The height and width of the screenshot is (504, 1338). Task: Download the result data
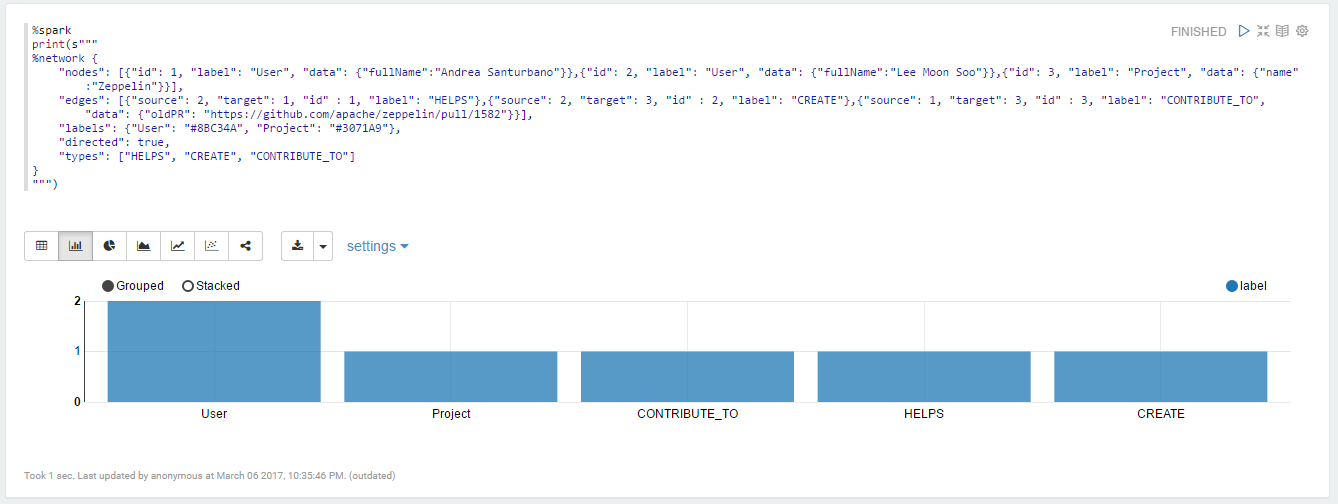tap(298, 246)
